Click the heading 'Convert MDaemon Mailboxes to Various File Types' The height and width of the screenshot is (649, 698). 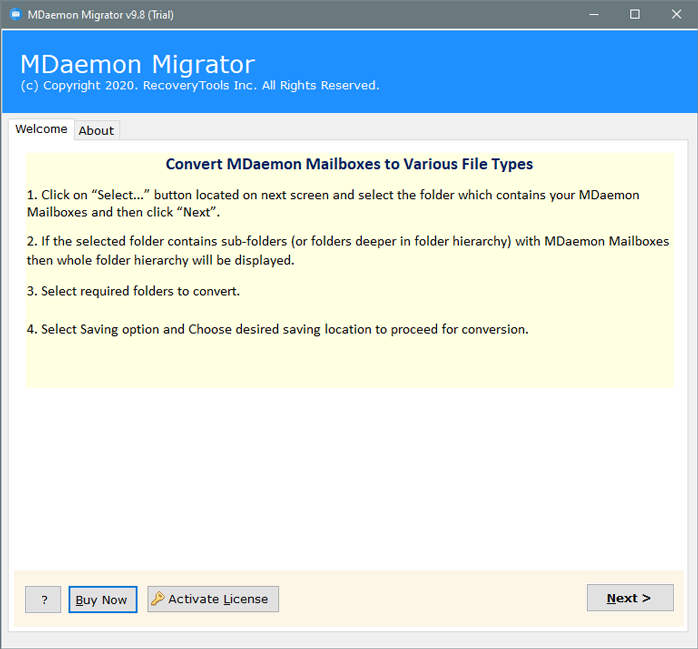[349, 164]
